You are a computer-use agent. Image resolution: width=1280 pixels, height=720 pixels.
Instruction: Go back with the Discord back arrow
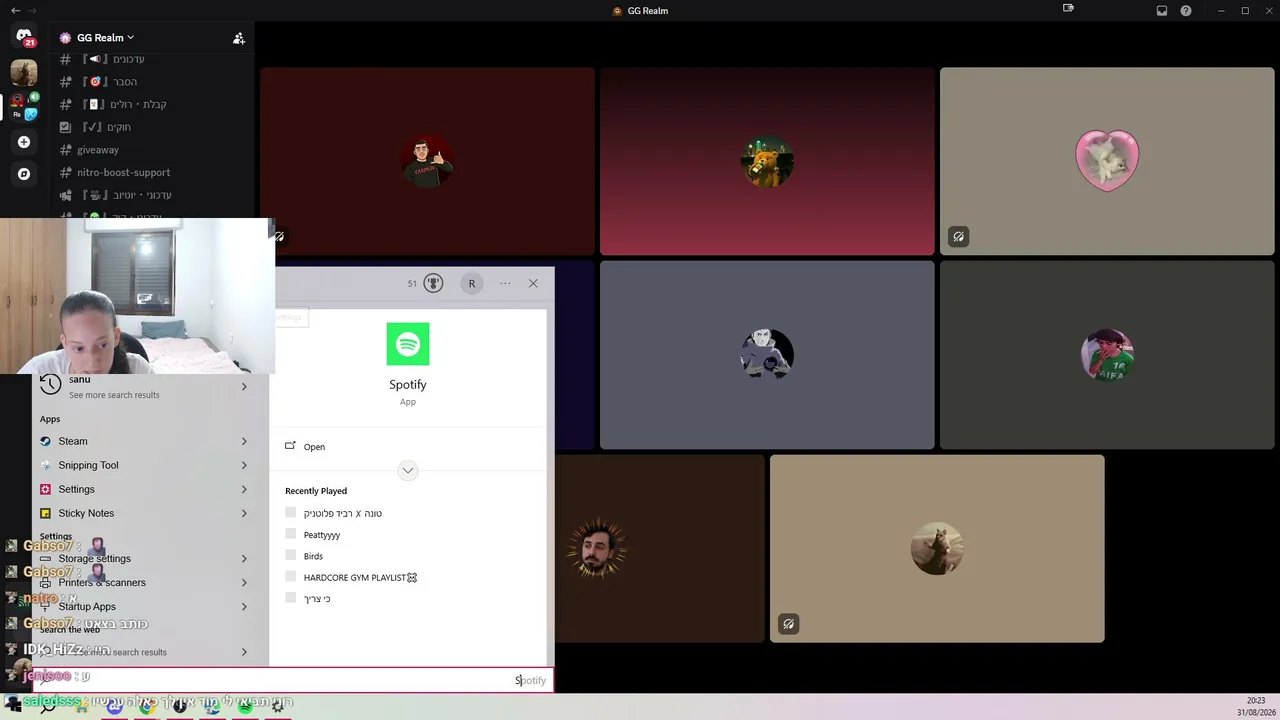(16, 11)
